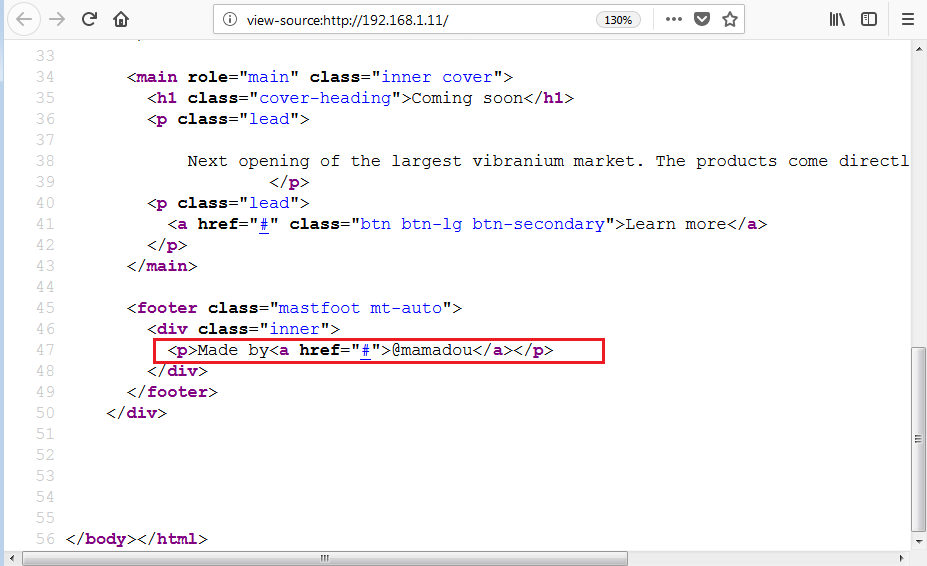The image size is (927, 566).
Task: Click the vertical scrollbar thumb
Action: pos(917,438)
